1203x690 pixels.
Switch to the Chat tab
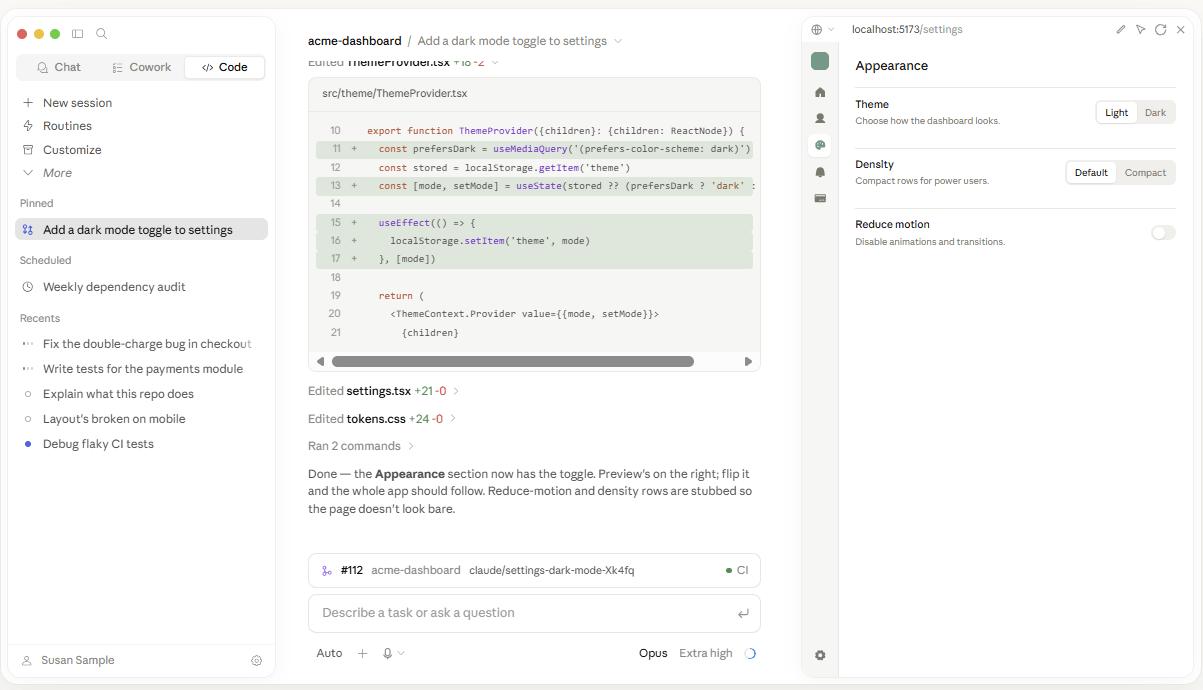click(59, 67)
